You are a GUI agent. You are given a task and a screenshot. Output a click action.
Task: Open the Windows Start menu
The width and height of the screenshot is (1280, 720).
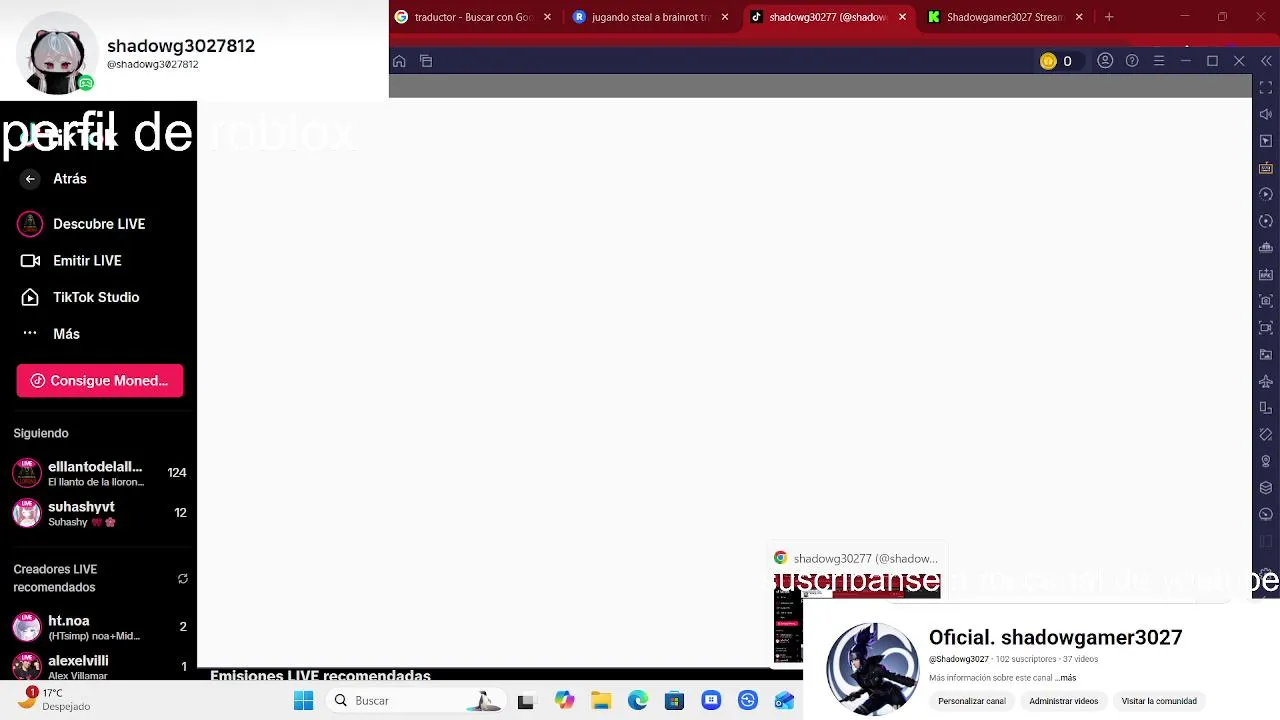click(x=303, y=701)
